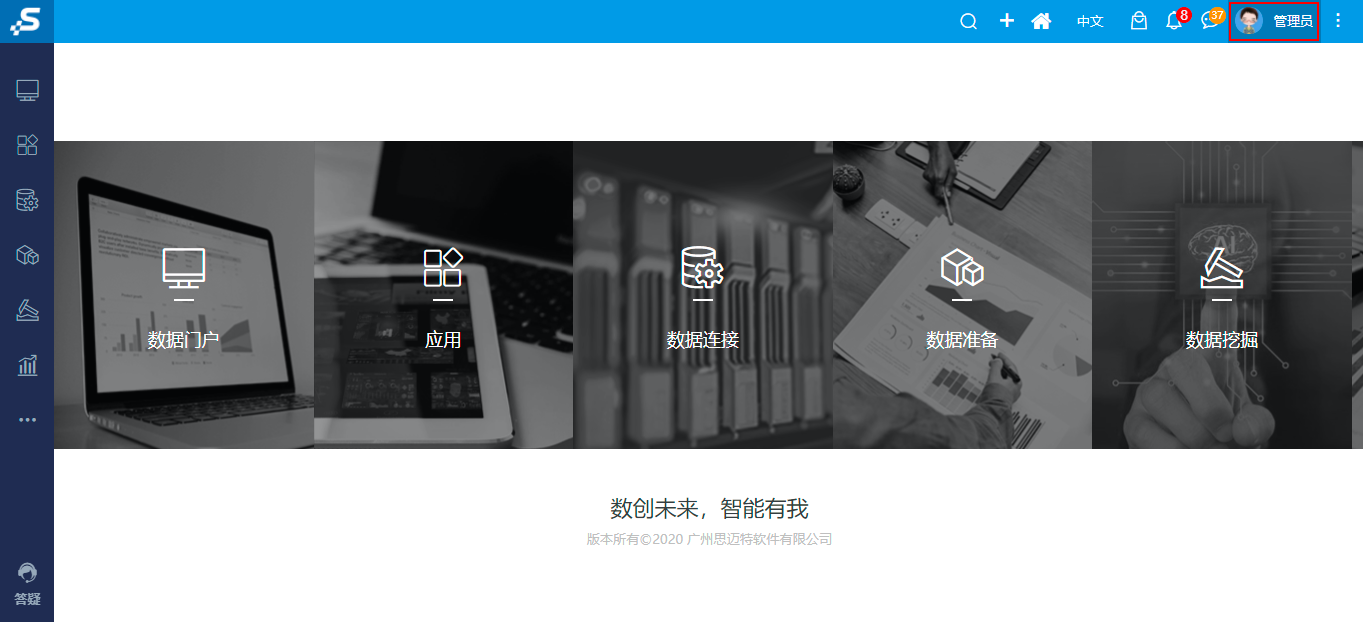Click the slogan 数创未来，智能有我
This screenshot has height=622, width=1363.
tap(709, 508)
